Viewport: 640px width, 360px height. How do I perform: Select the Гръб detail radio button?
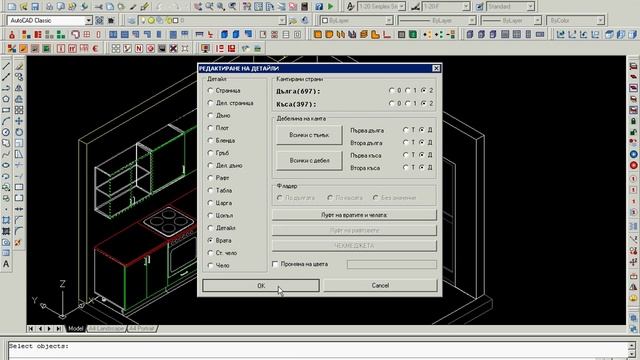(x=210, y=153)
